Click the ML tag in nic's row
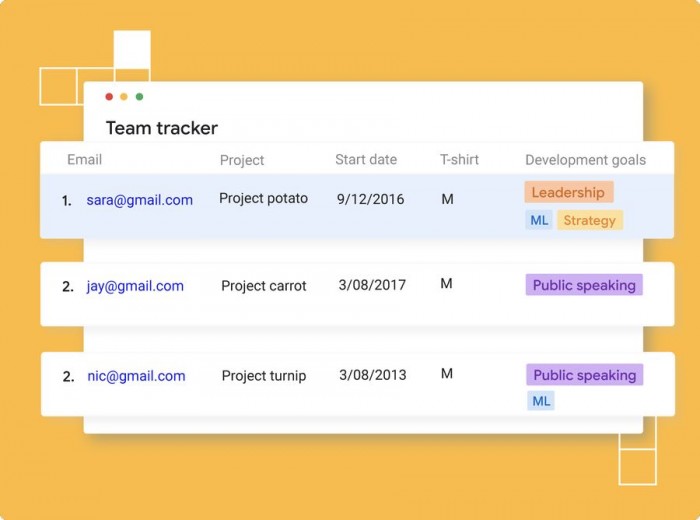Viewport: 700px width, 520px height. pos(541,400)
